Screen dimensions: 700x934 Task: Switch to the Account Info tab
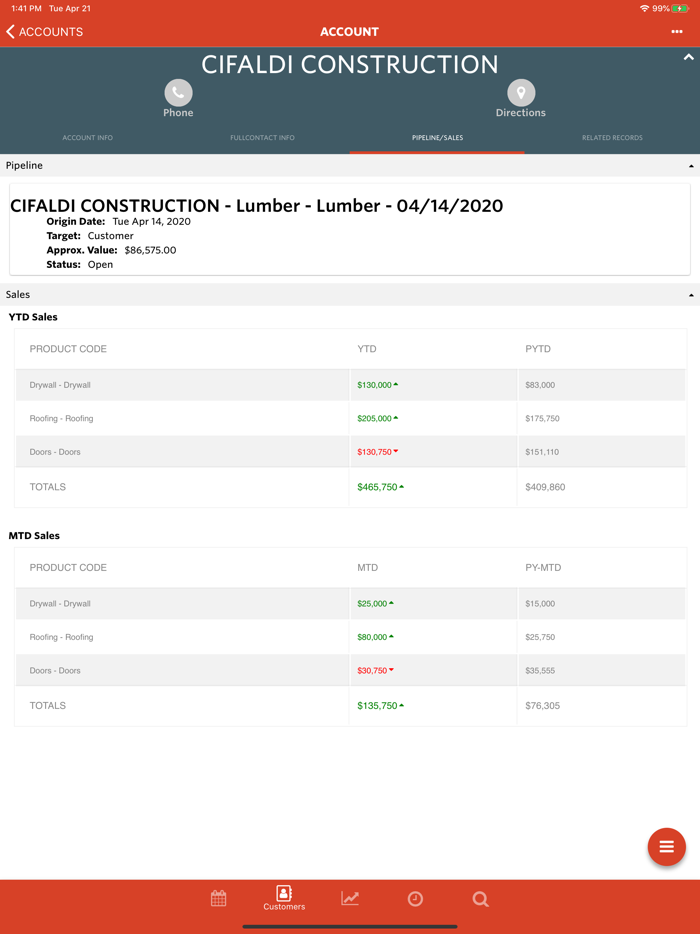click(88, 138)
